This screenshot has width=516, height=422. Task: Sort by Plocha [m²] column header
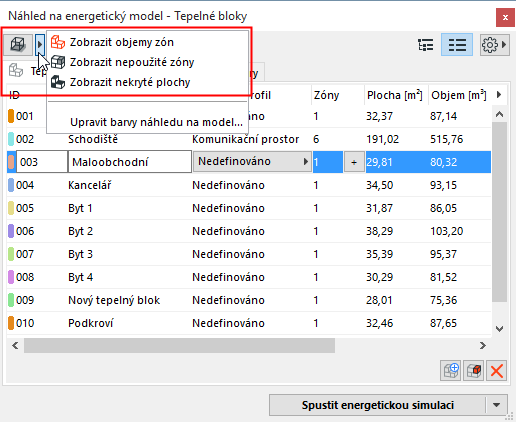[x=395, y=95]
